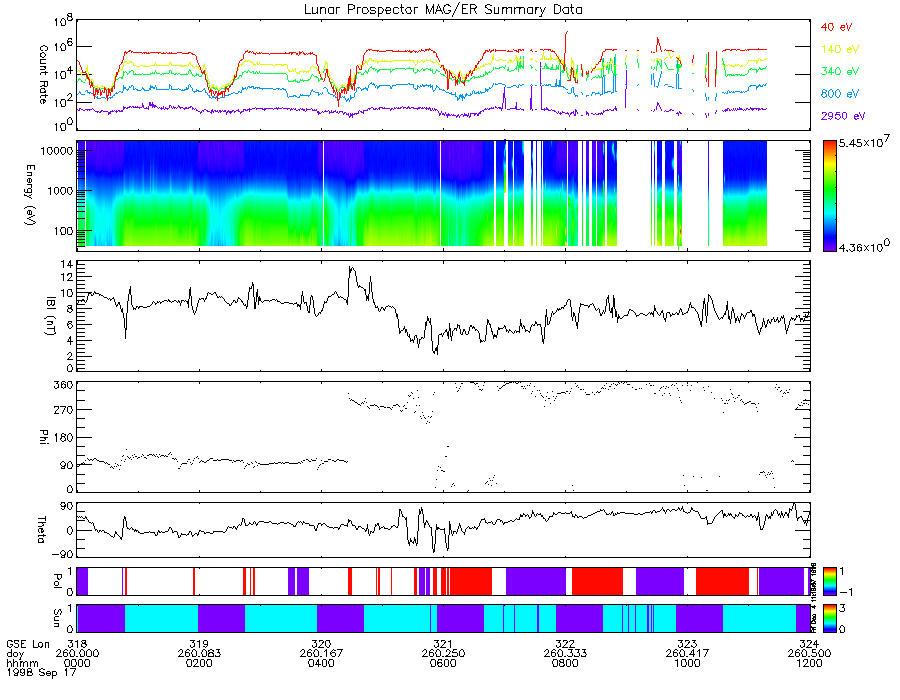Select the green '340 eV' legend label

[840, 71]
